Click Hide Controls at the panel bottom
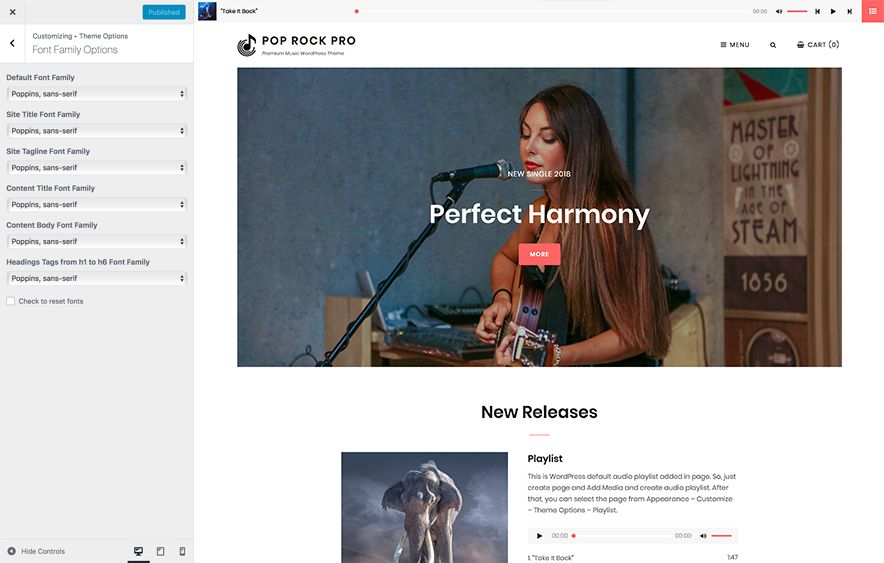 click(36, 551)
